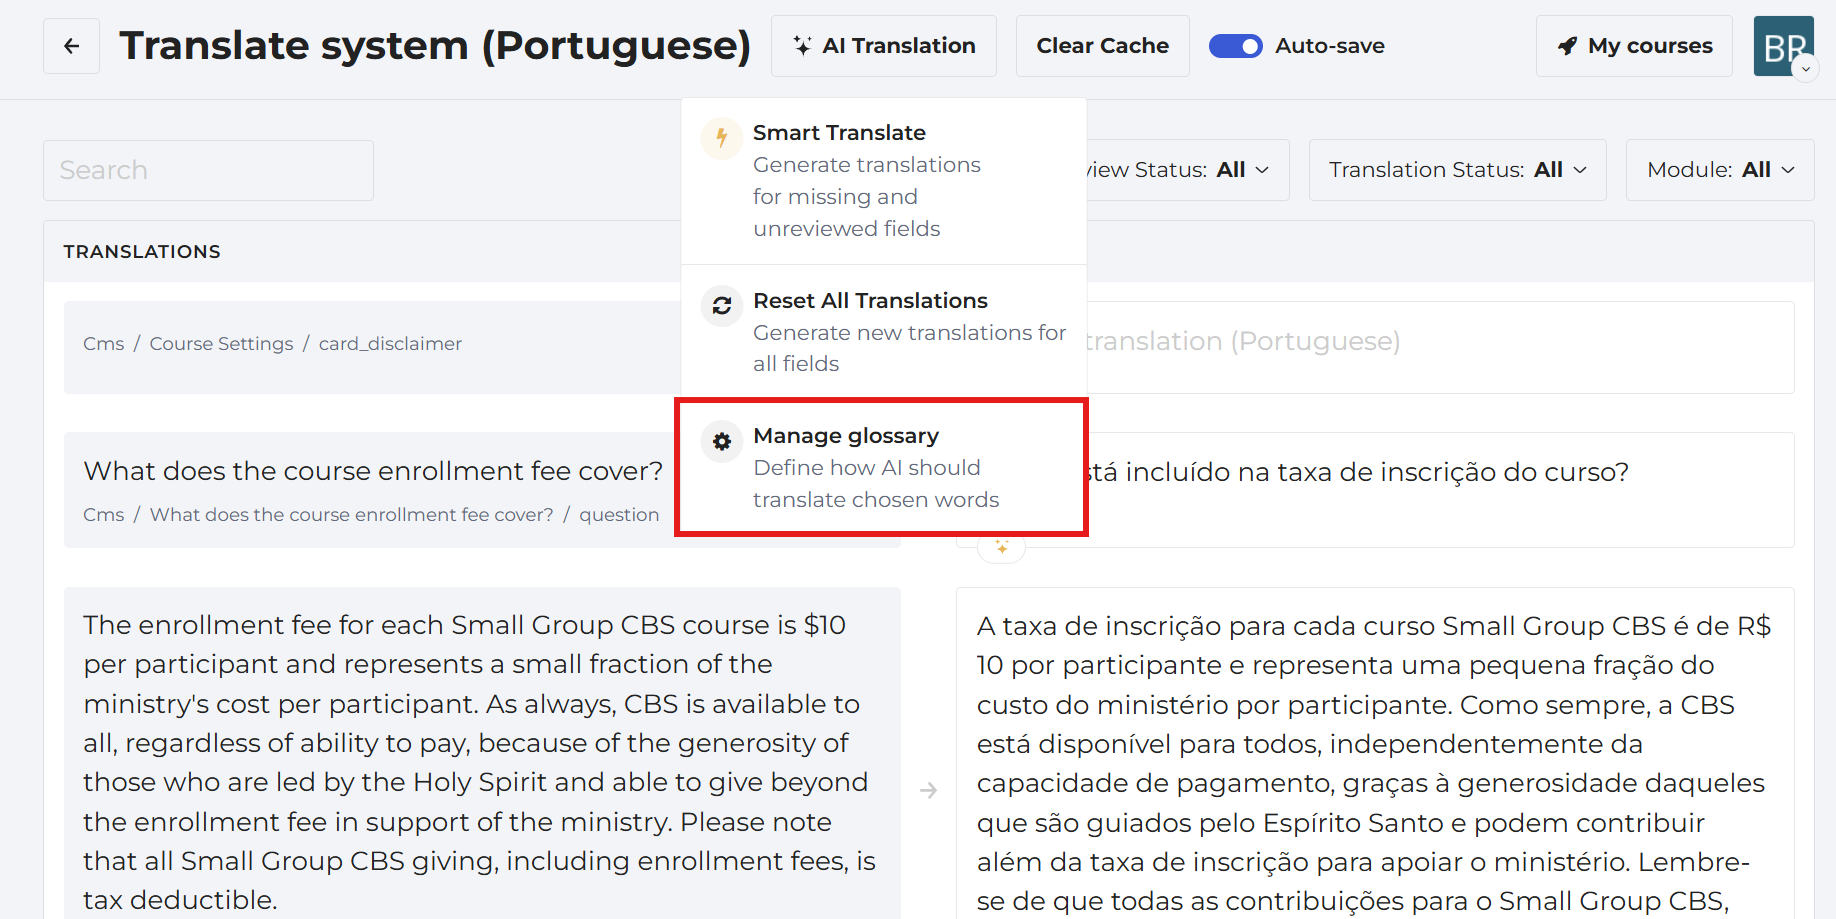
Task: Open the My courses button
Action: pos(1634,46)
